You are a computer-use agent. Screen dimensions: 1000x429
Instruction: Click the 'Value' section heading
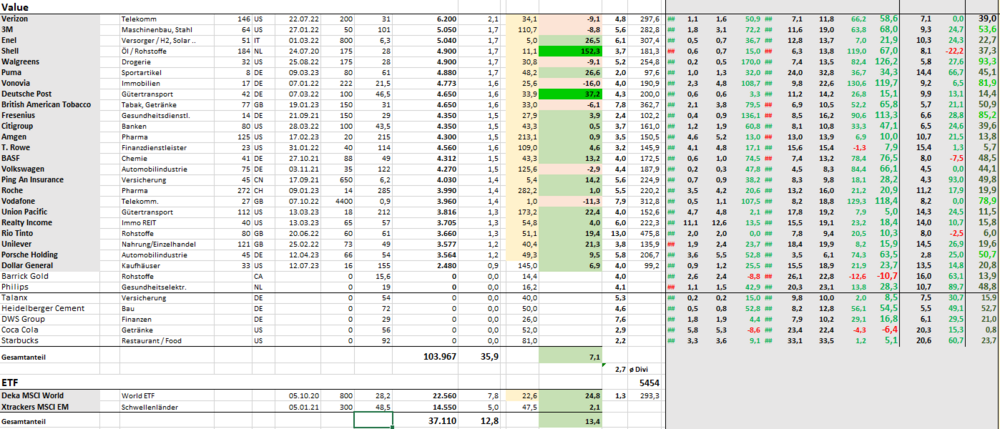[14, 7]
